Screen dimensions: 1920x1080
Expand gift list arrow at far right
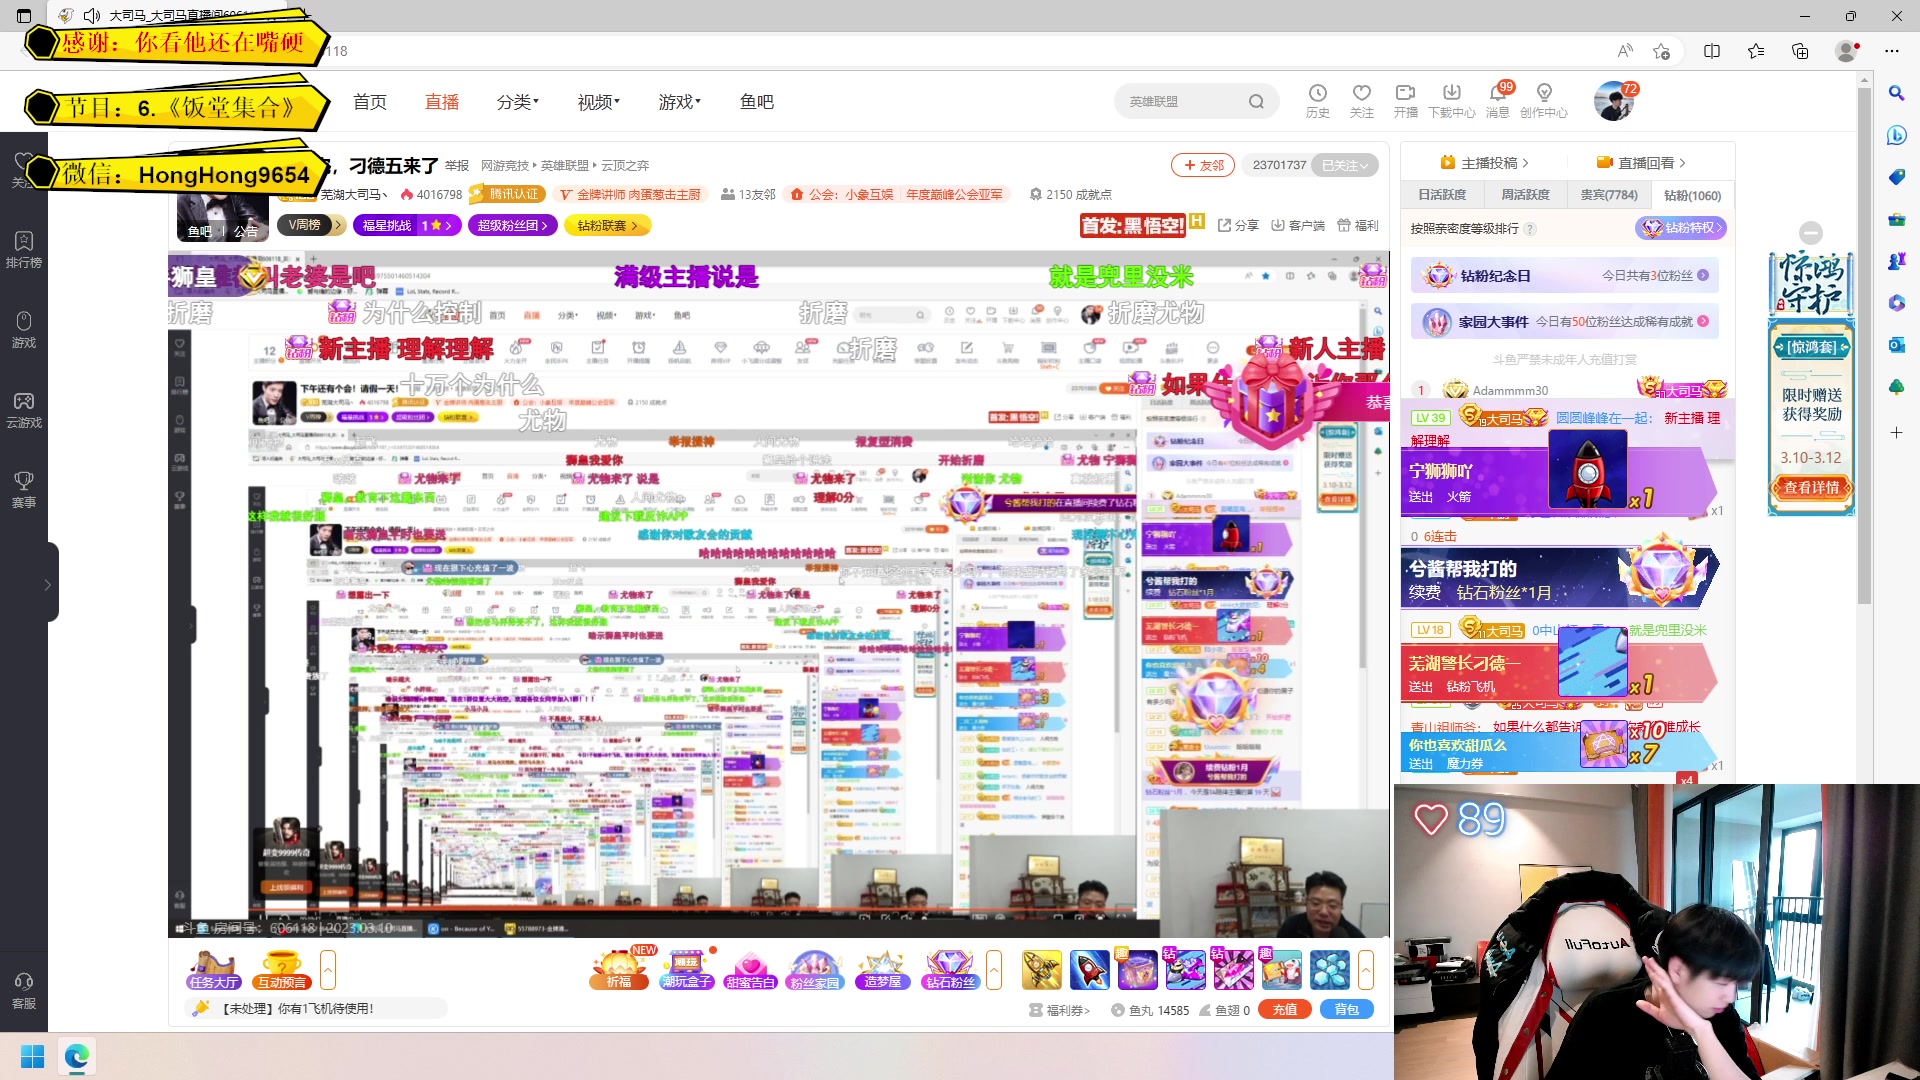[1366, 970]
